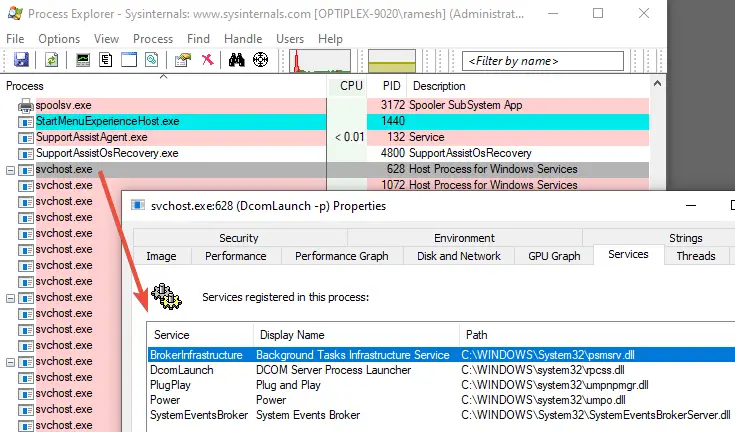
Task: Click the SupportAssistOsRecovery description text
Action: coord(470,153)
